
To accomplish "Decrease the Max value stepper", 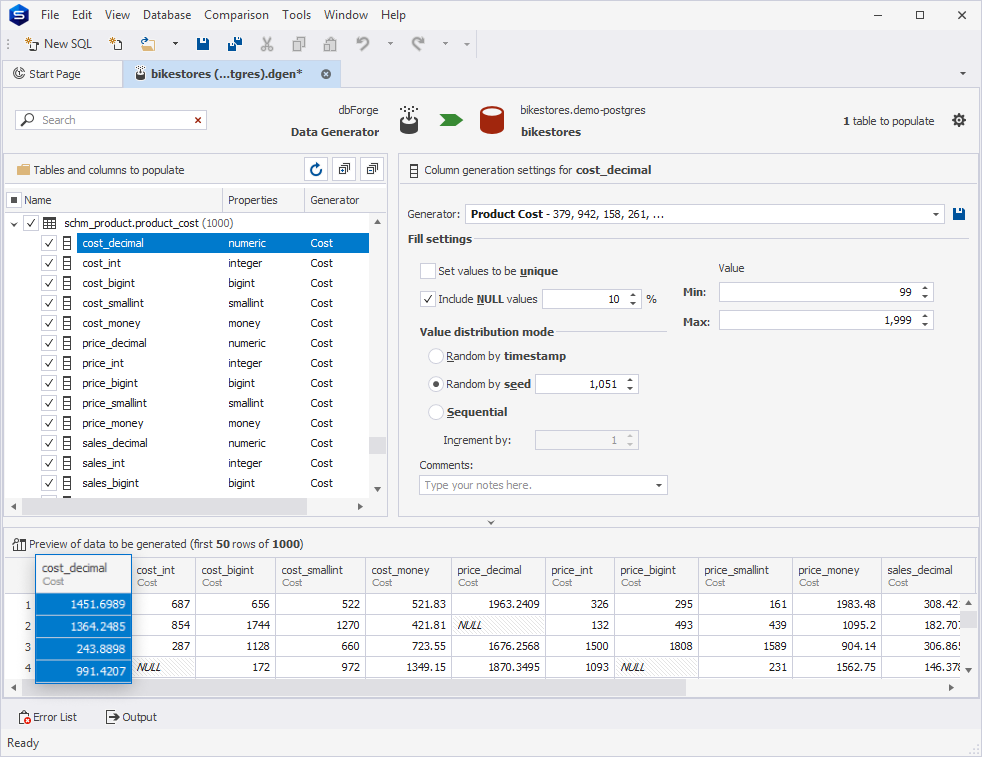I will tap(925, 324).
